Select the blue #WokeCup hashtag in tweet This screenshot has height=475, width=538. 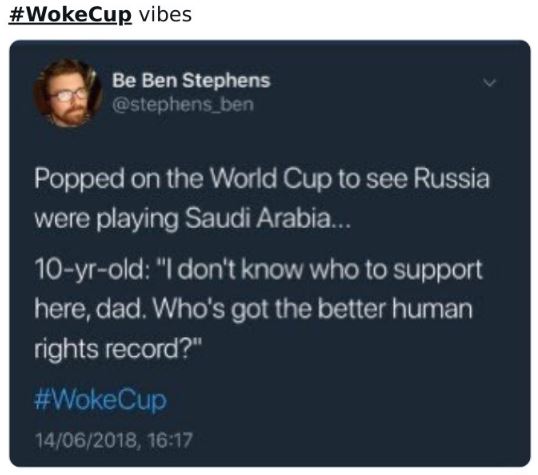coord(101,400)
